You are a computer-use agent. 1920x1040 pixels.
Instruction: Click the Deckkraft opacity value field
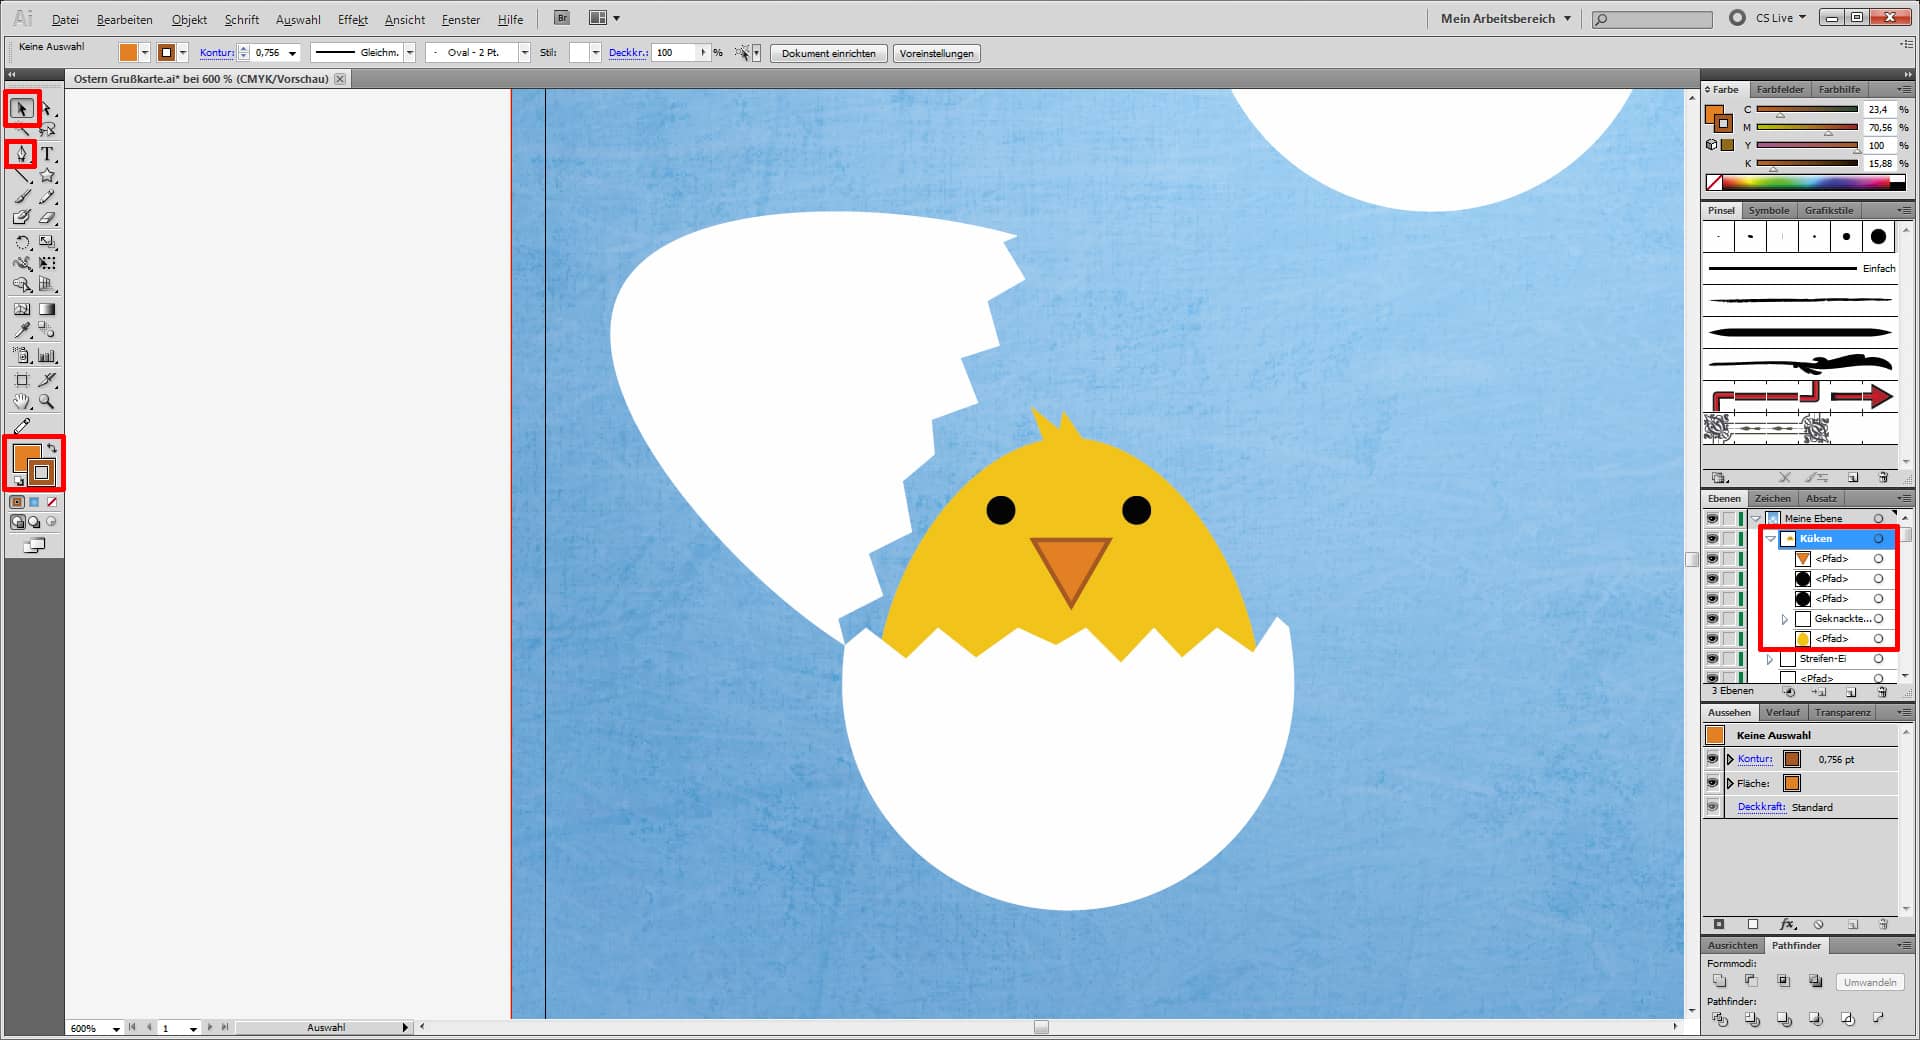[x=673, y=53]
